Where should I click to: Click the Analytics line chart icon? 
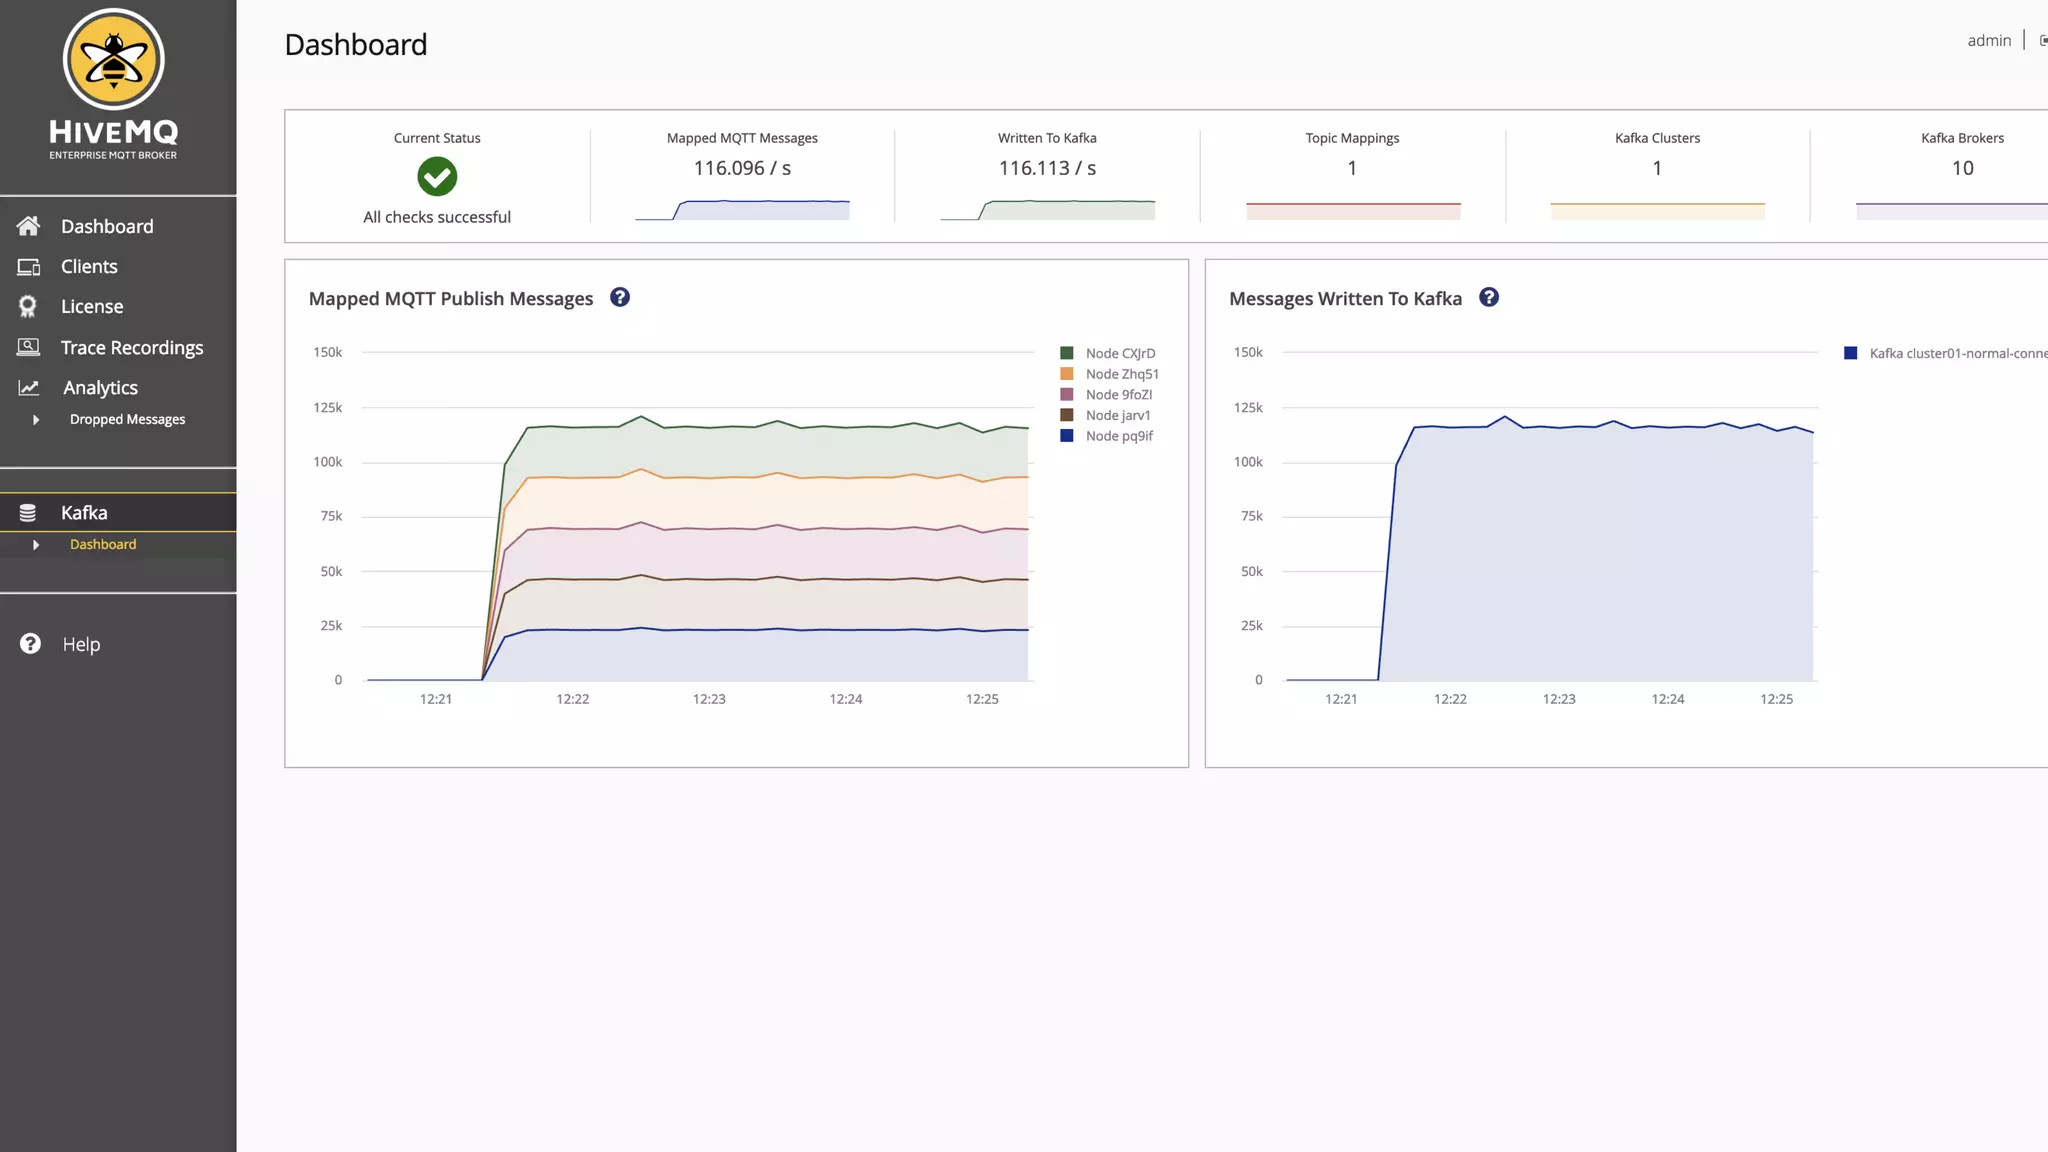point(28,388)
